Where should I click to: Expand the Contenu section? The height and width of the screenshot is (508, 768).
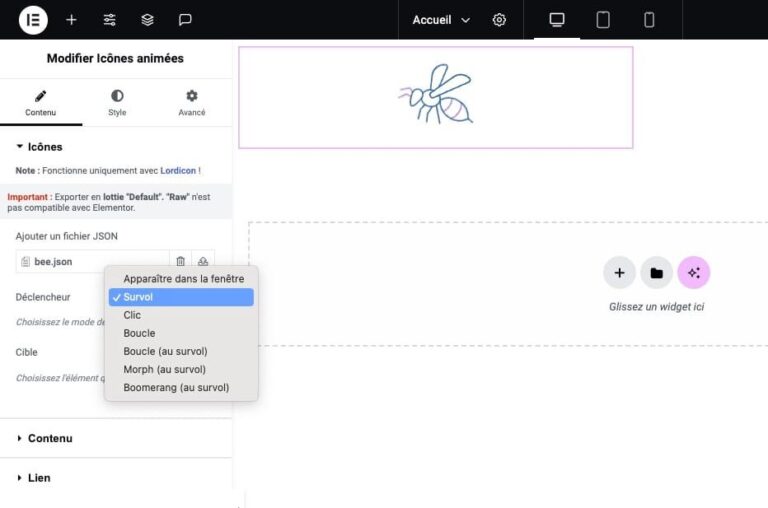(x=116, y=438)
